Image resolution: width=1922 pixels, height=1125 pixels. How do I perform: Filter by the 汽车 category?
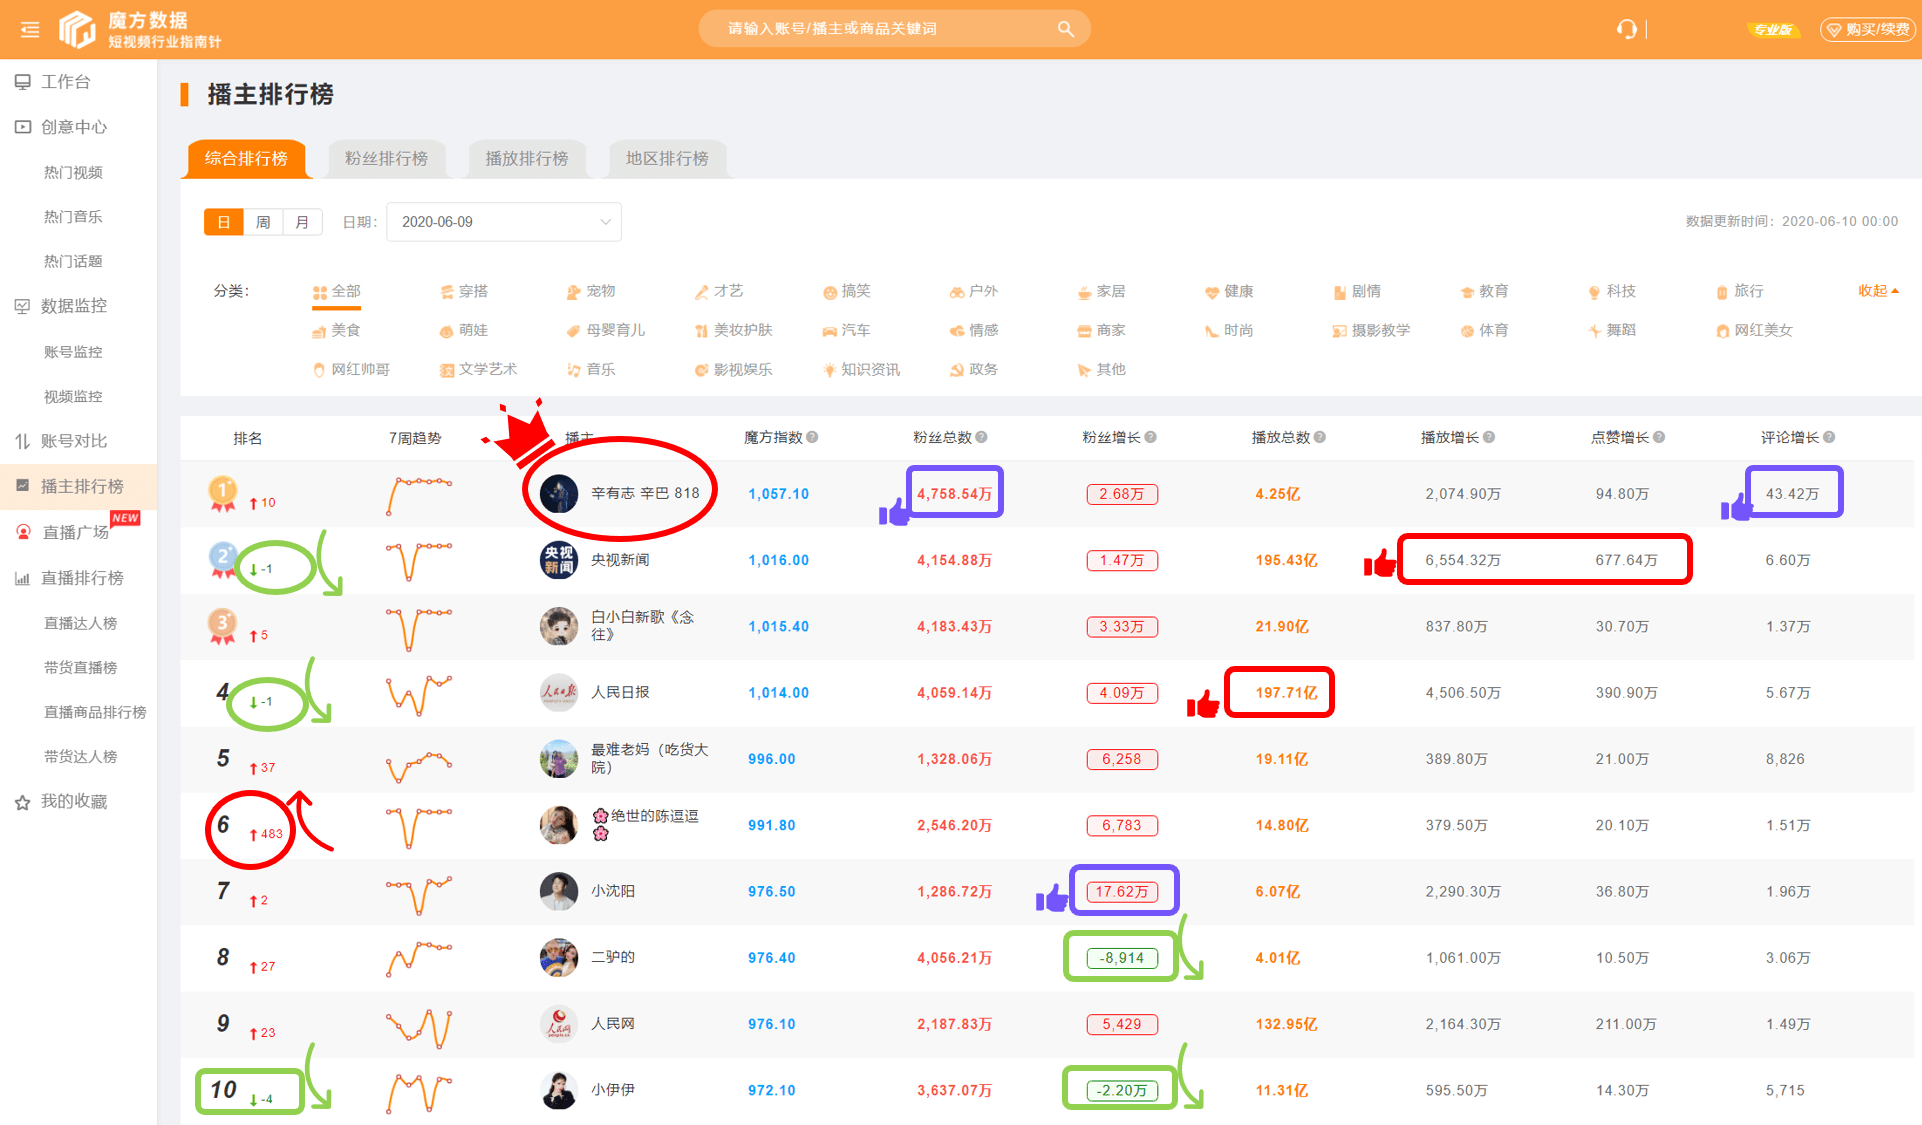[846, 331]
